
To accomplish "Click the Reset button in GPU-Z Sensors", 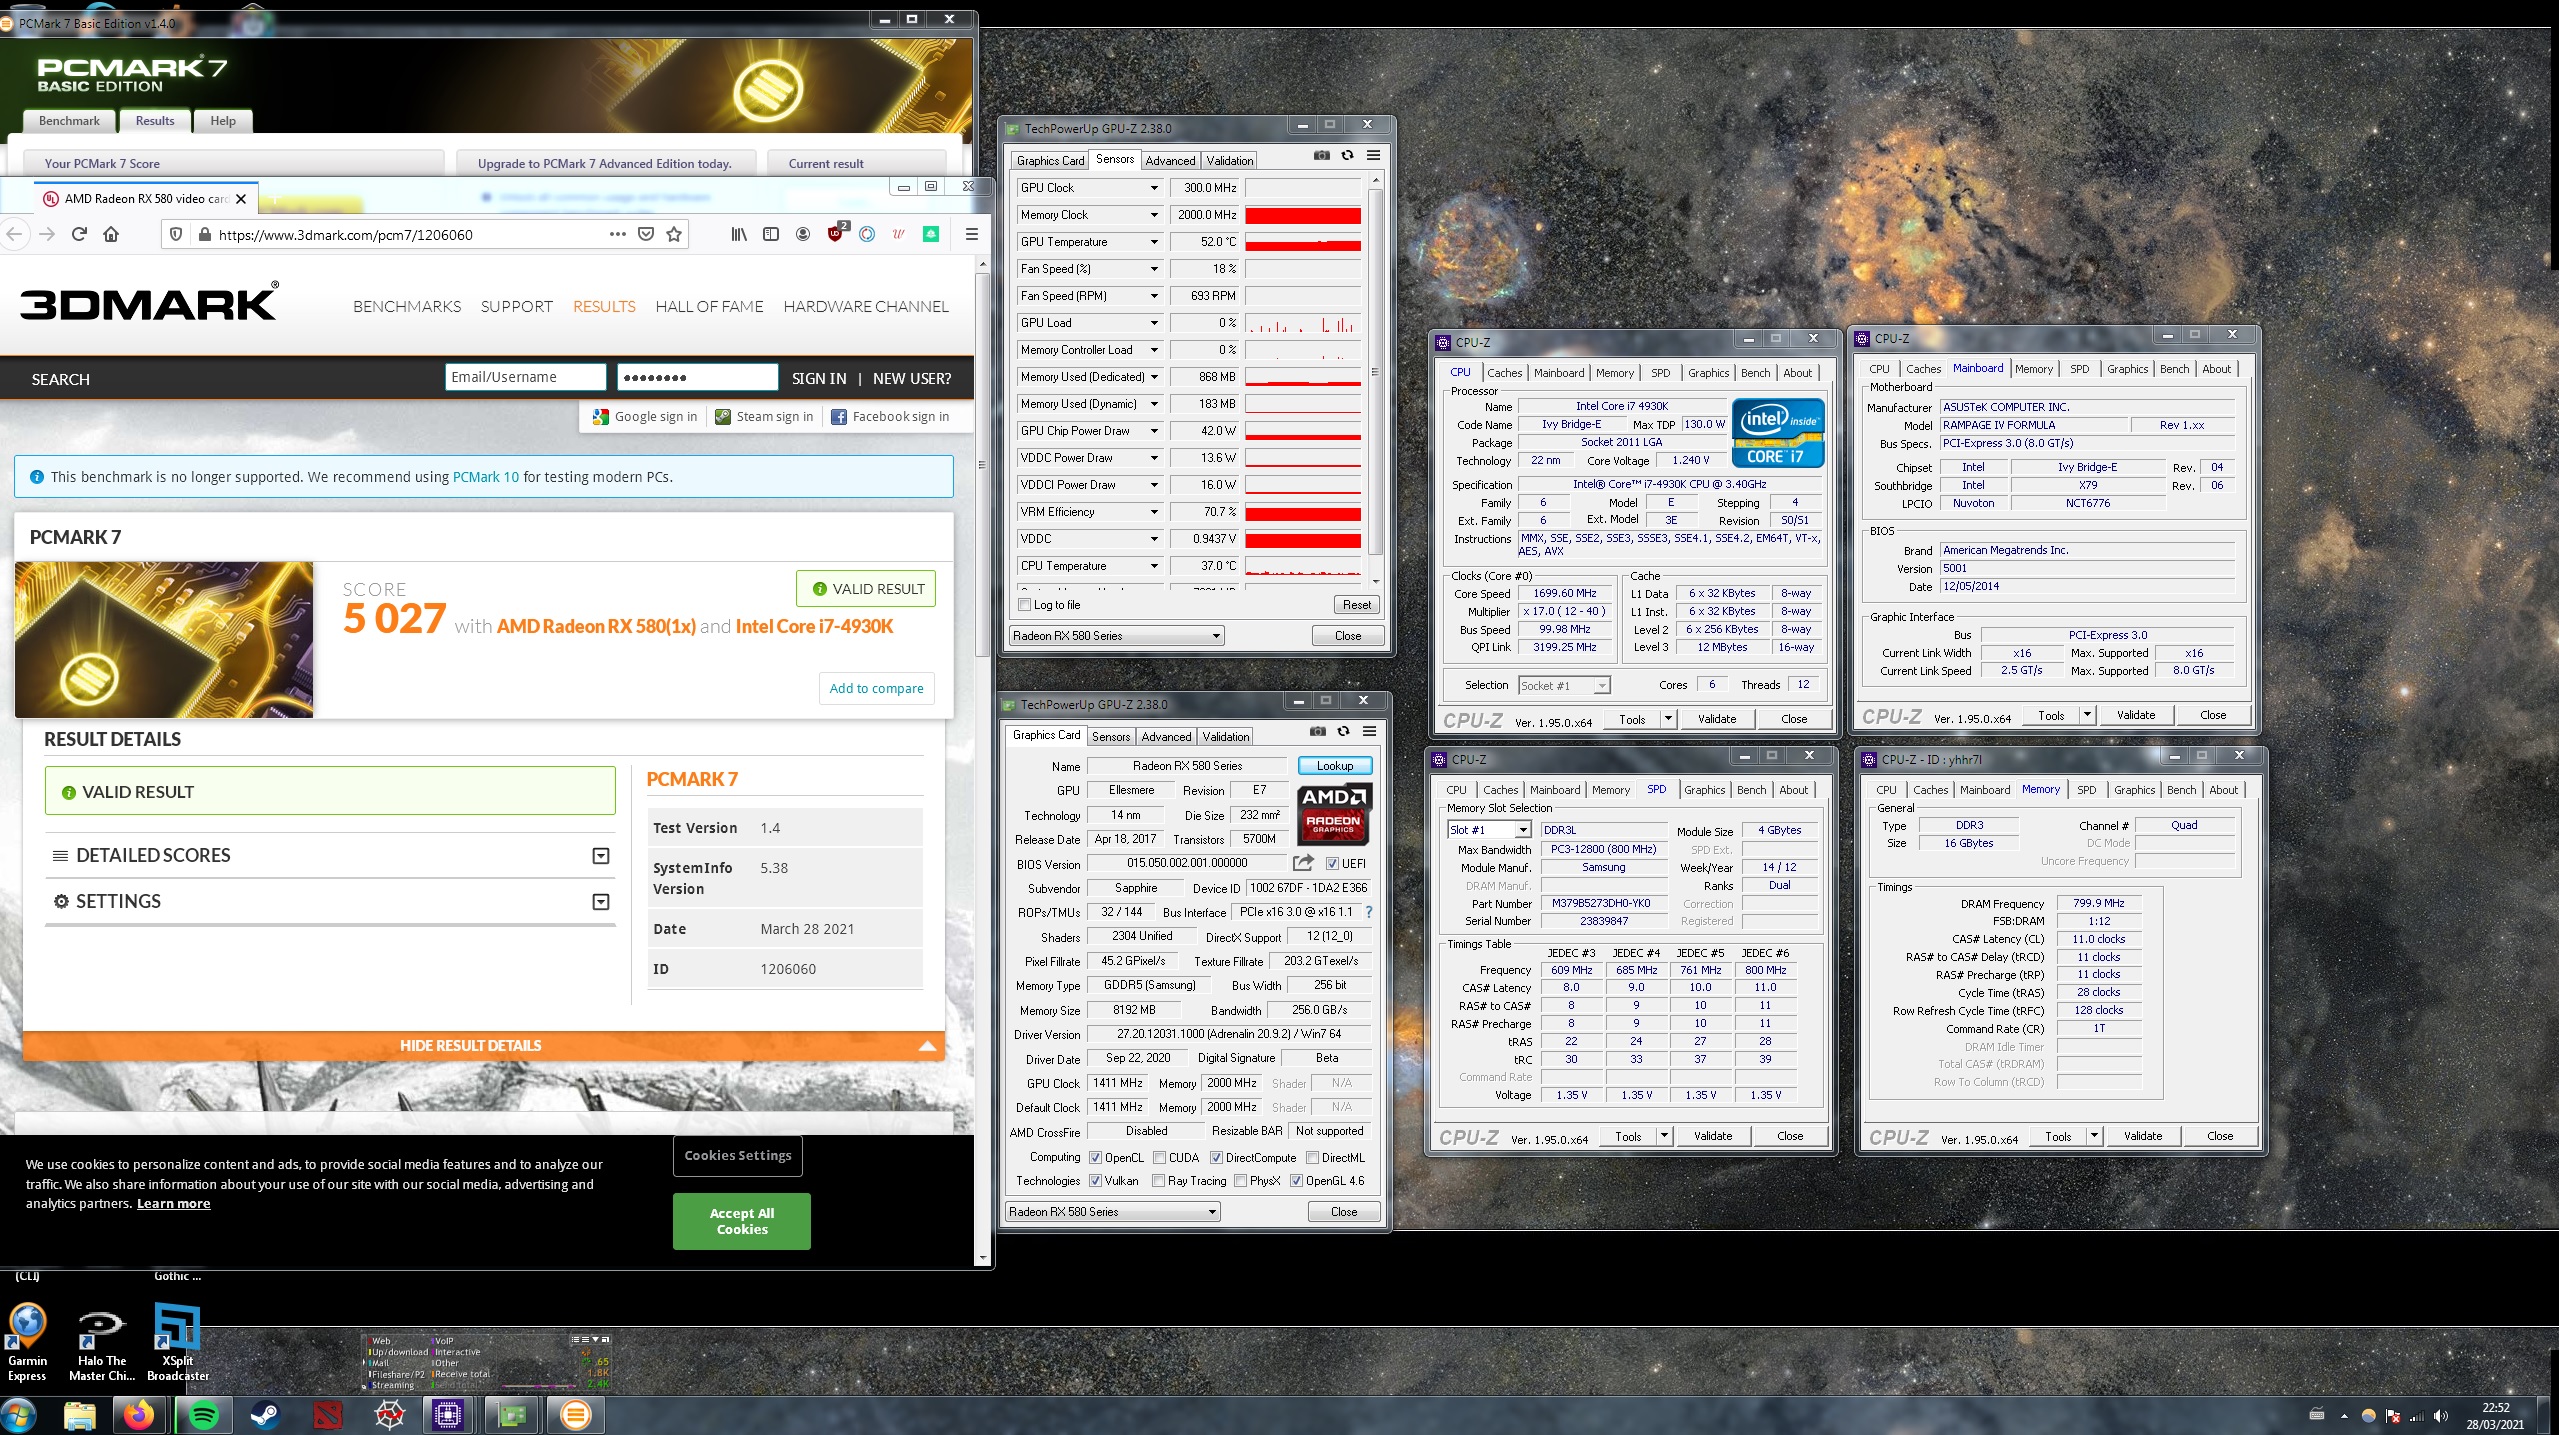I will click(x=1356, y=605).
